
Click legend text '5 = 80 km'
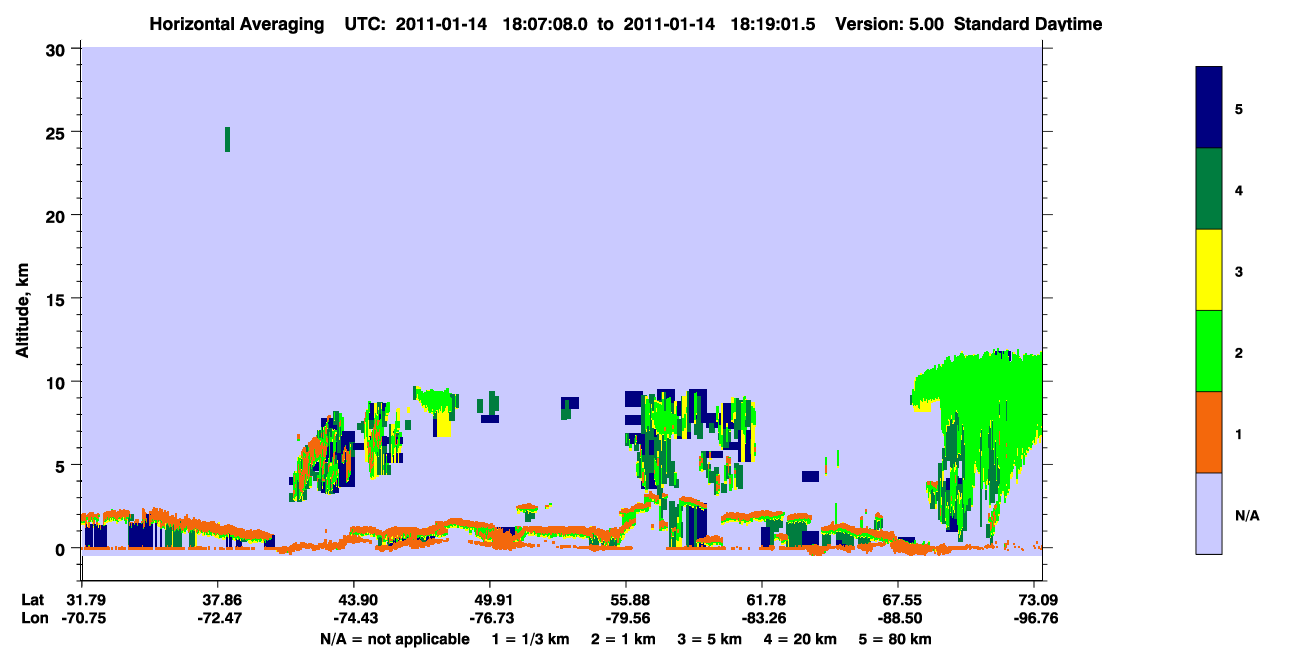coord(895,639)
